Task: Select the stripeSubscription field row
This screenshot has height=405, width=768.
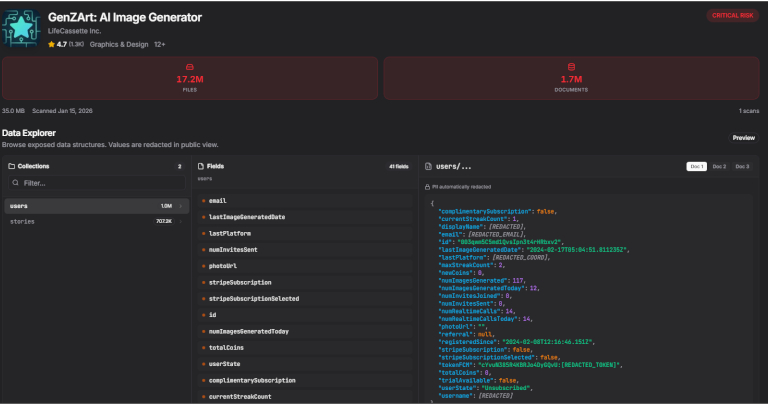Action: pyautogui.click(x=305, y=283)
